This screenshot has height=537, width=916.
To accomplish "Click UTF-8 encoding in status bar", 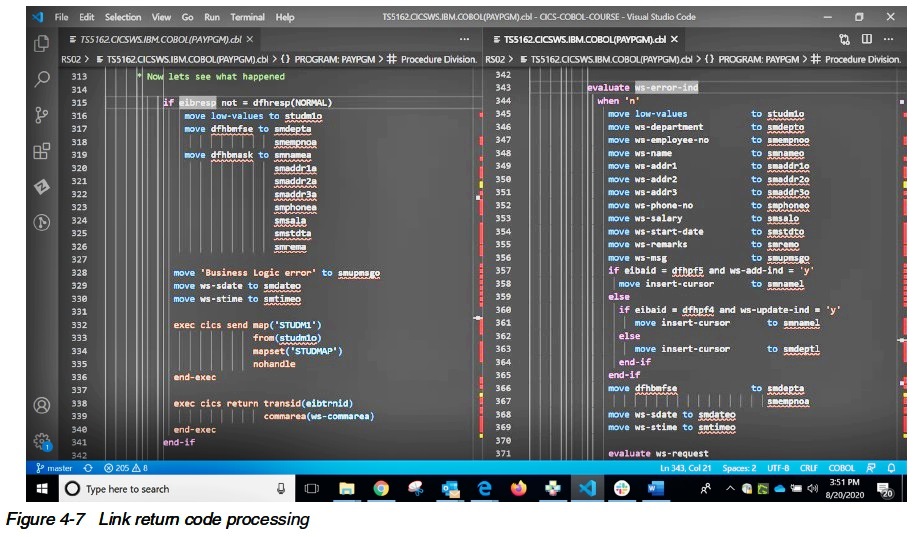I will [x=776, y=468].
